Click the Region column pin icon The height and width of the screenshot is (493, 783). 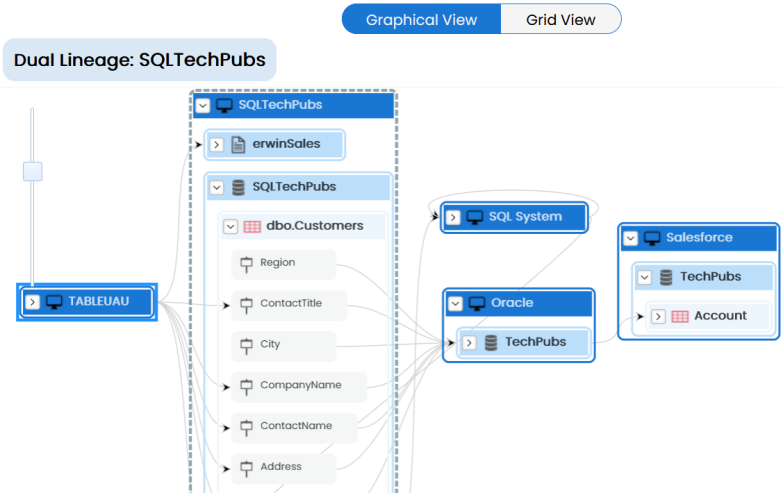[246, 264]
